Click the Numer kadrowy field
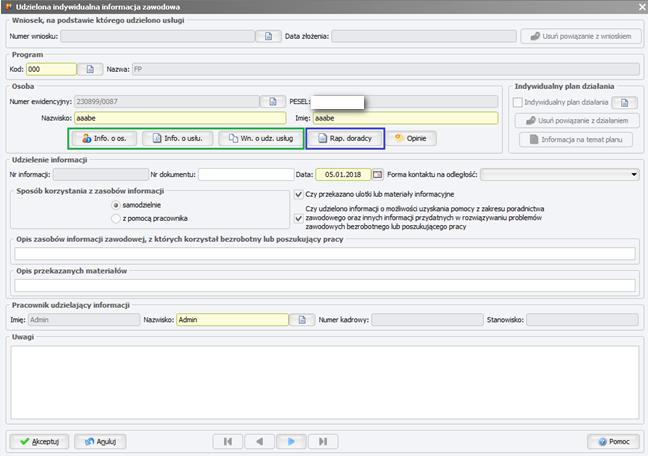Viewport: 648px width, 456px height. [427, 320]
